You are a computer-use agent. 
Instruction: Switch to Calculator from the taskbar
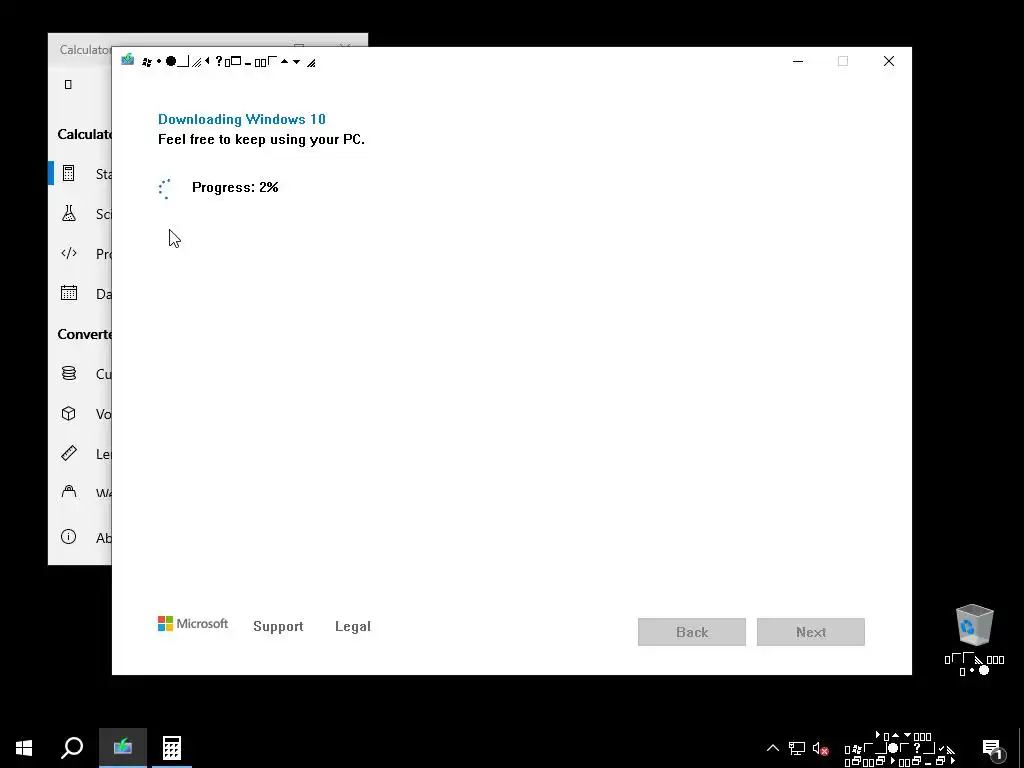click(x=172, y=748)
